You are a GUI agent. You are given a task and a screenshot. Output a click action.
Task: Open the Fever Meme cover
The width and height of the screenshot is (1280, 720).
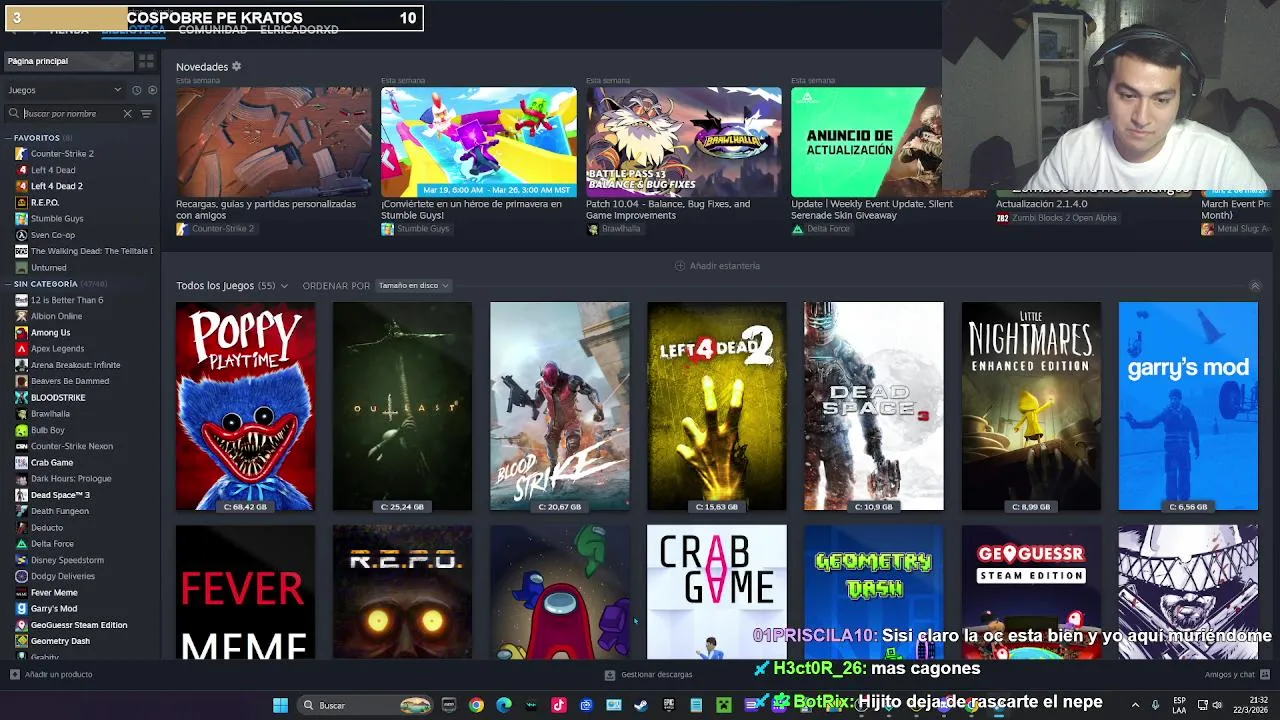pos(245,592)
